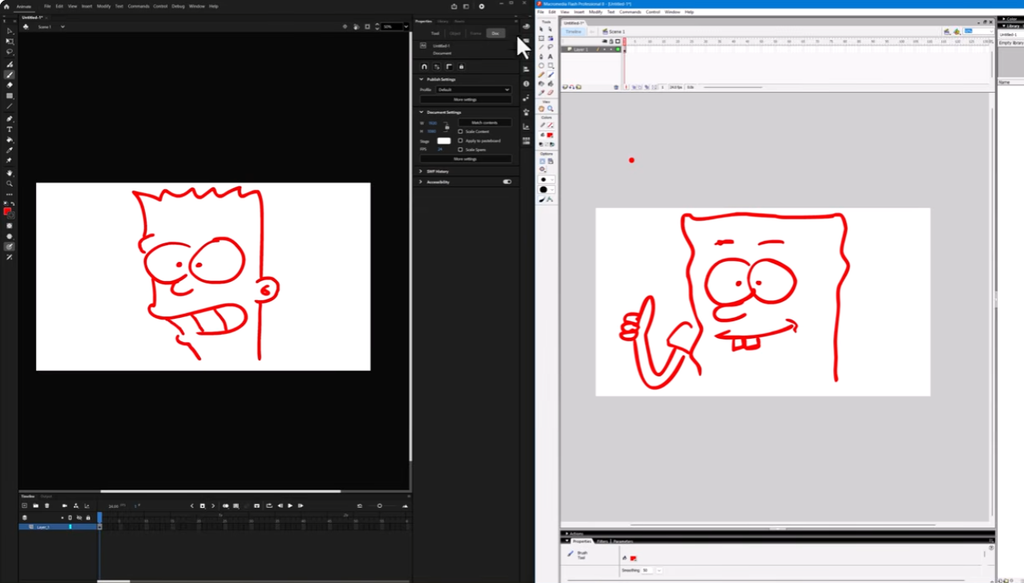The width and height of the screenshot is (1024, 583).
Task: Click More settings under Publish Settings
Action: (466, 99)
